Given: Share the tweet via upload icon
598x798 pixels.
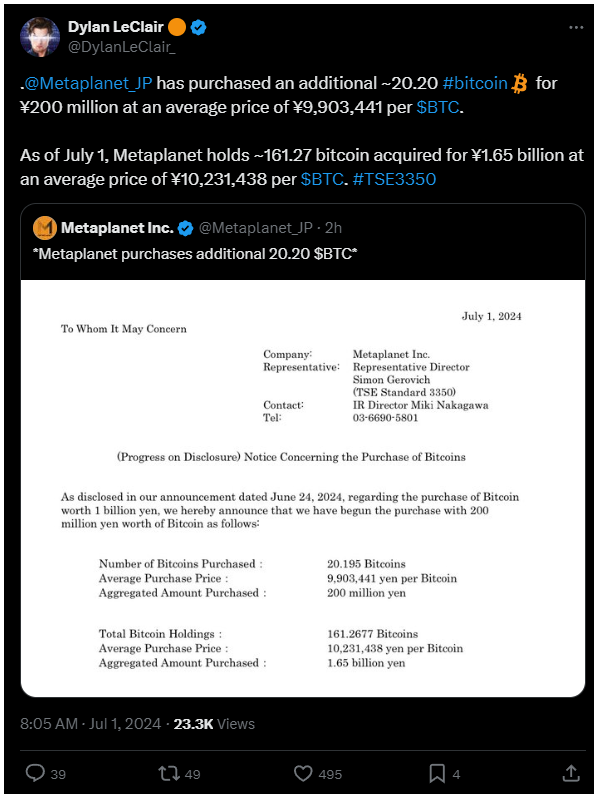Looking at the screenshot, I should [x=571, y=773].
